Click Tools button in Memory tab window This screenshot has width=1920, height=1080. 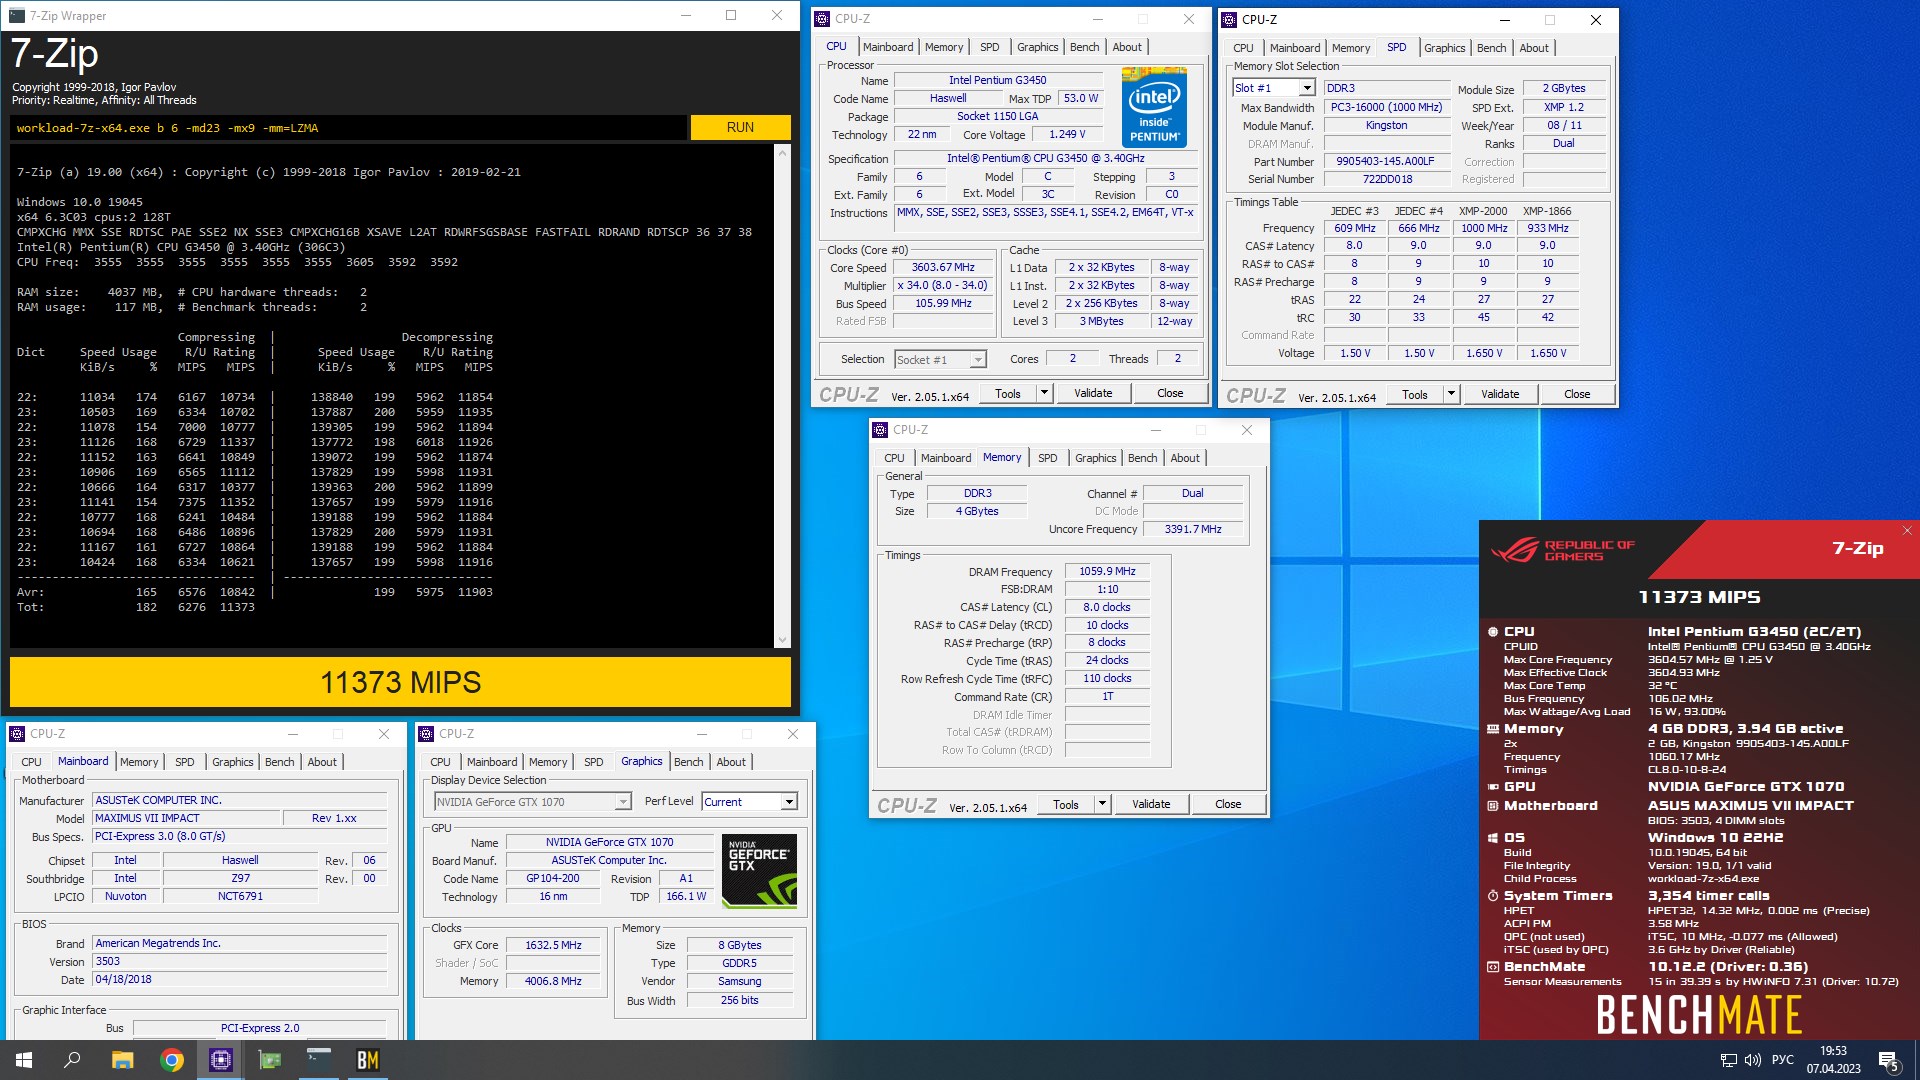[1066, 804]
